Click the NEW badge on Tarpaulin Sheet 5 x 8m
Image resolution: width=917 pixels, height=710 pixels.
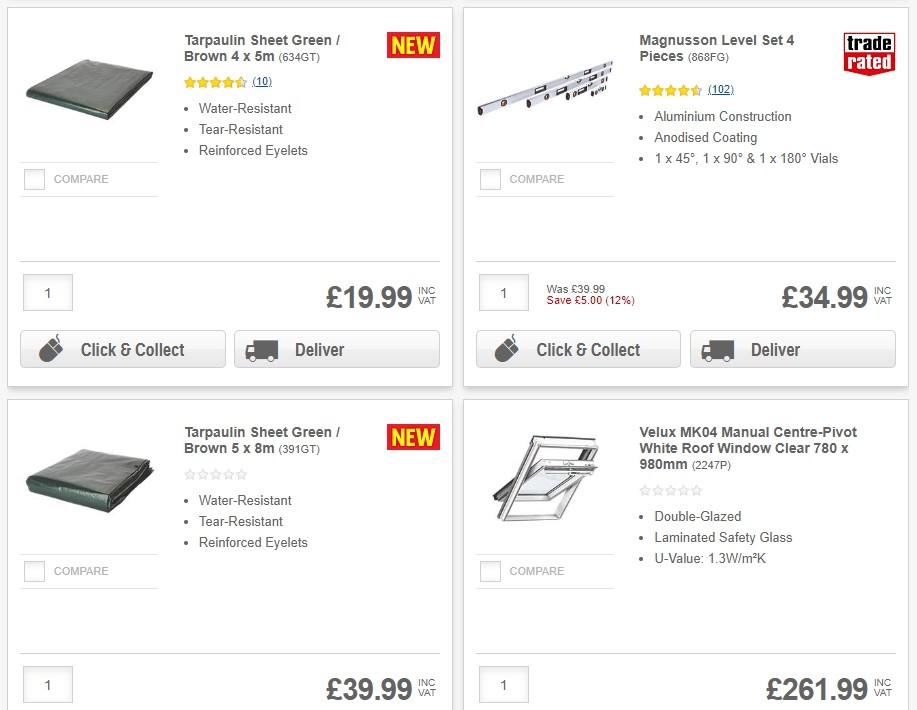(x=413, y=437)
